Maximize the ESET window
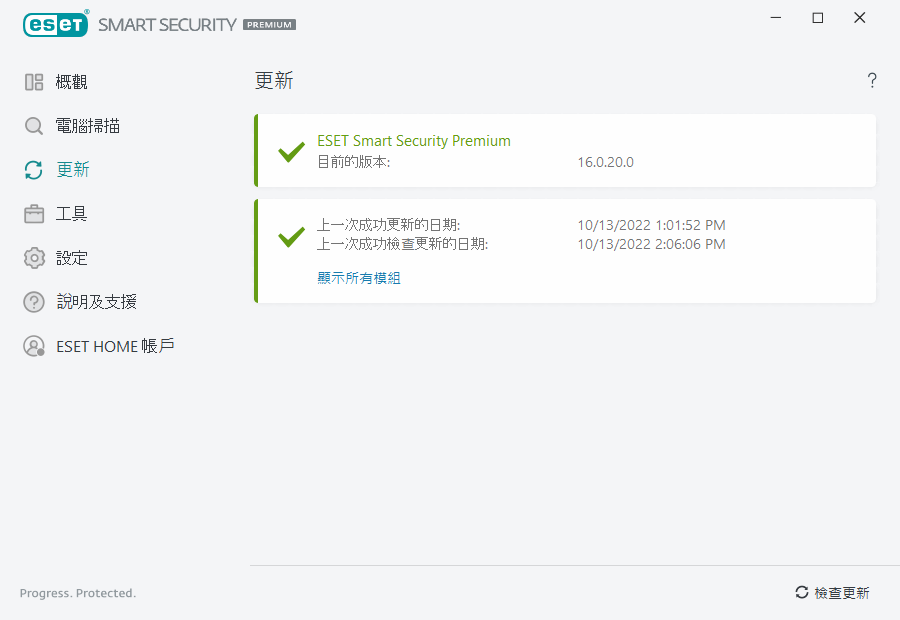Screen dimensions: 900x620 (818, 18)
